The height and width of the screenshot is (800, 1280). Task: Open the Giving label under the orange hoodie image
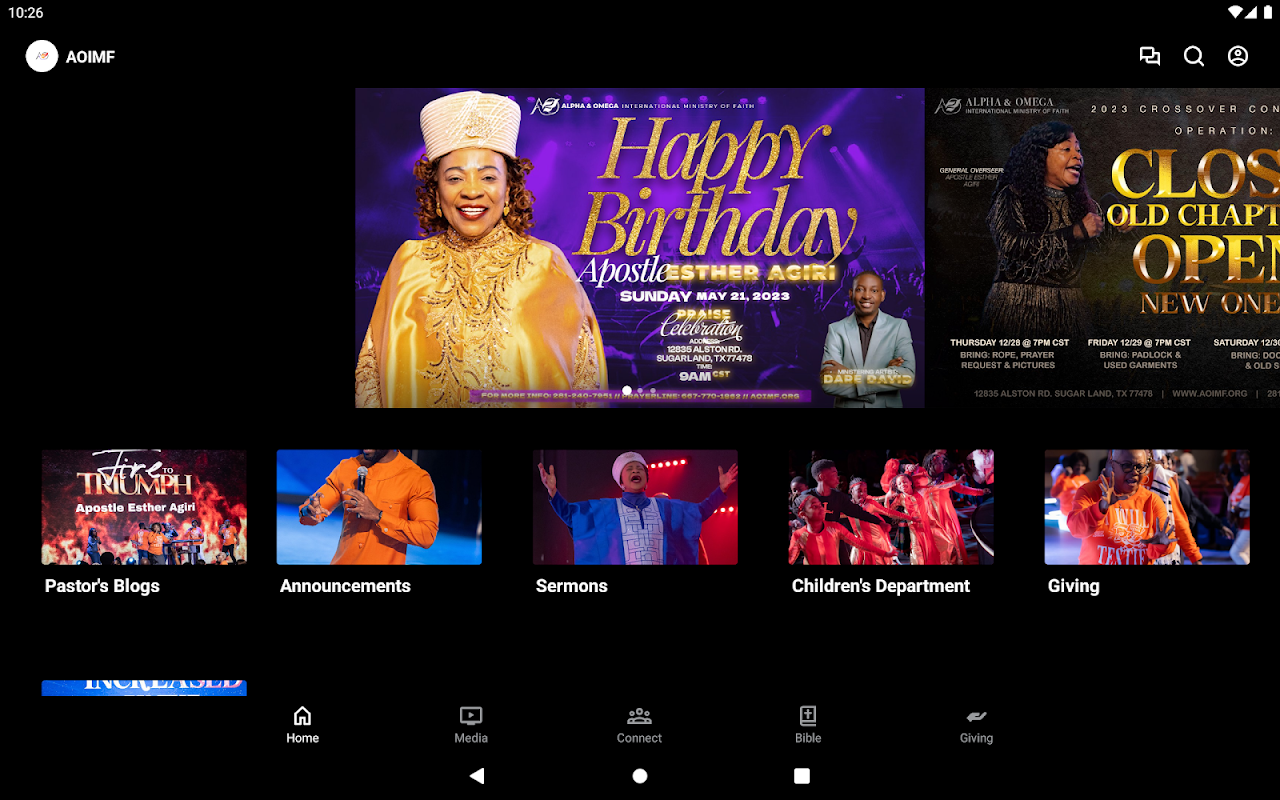point(1073,586)
